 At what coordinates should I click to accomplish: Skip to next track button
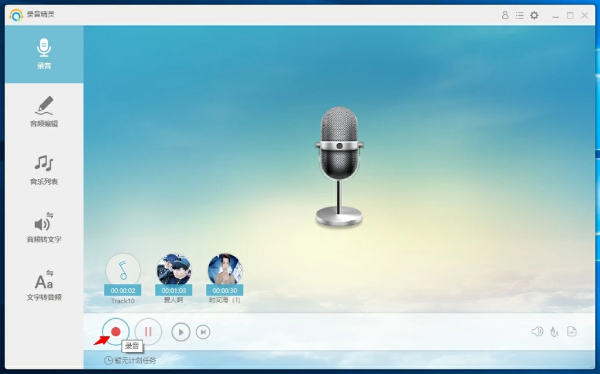(x=203, y=332)
